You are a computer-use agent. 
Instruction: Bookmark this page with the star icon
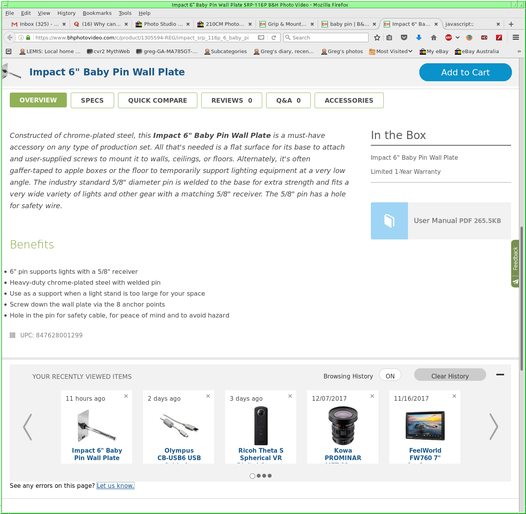click(377, 38)
